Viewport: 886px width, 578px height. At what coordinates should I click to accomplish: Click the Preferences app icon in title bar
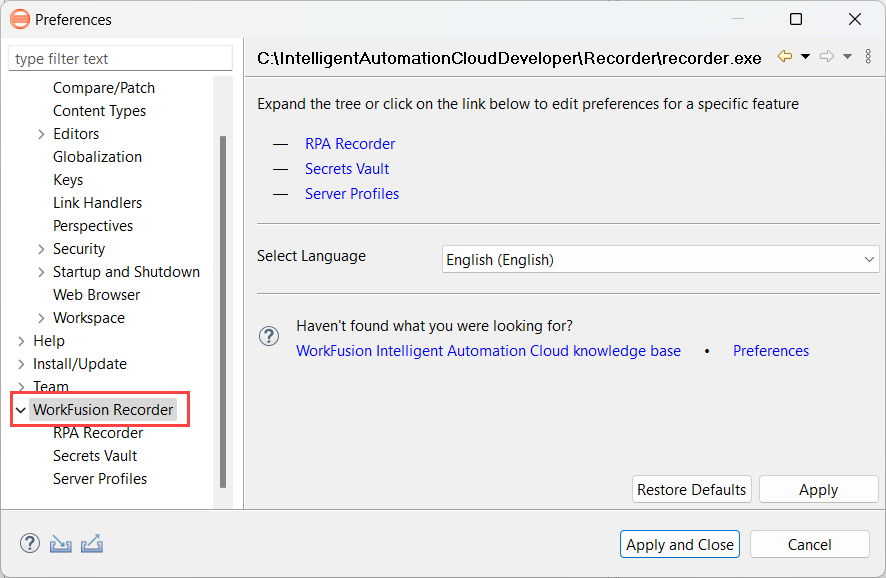click(20, 19)
